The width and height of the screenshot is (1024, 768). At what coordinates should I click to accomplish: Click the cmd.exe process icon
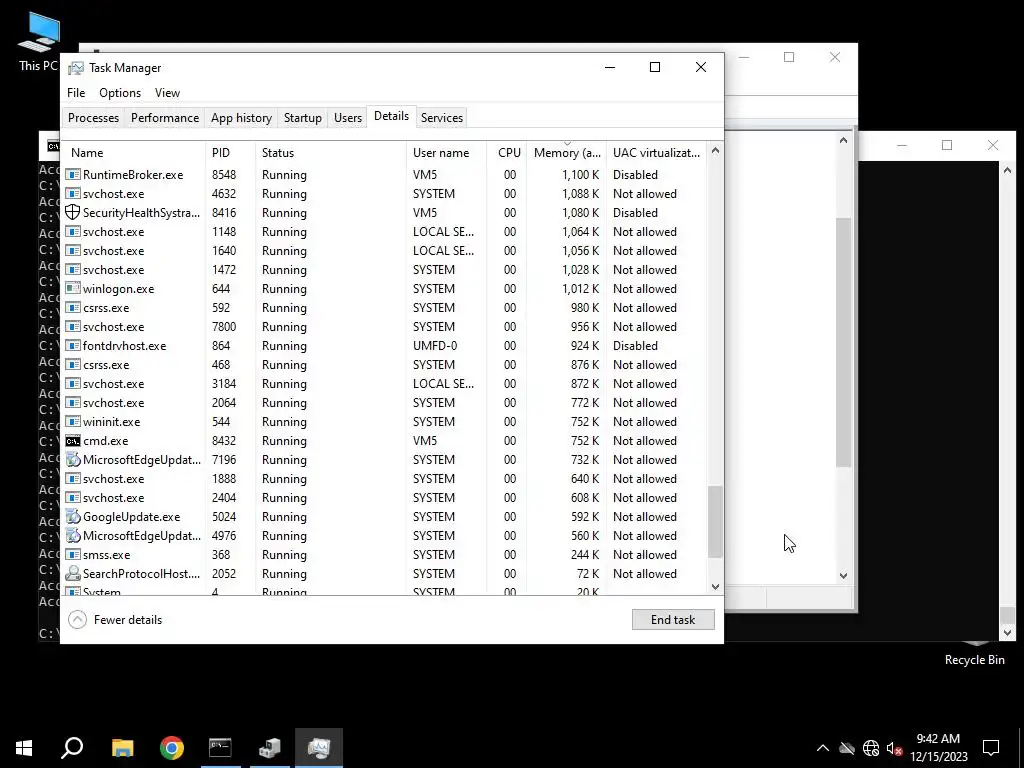(x=72, y=441)
